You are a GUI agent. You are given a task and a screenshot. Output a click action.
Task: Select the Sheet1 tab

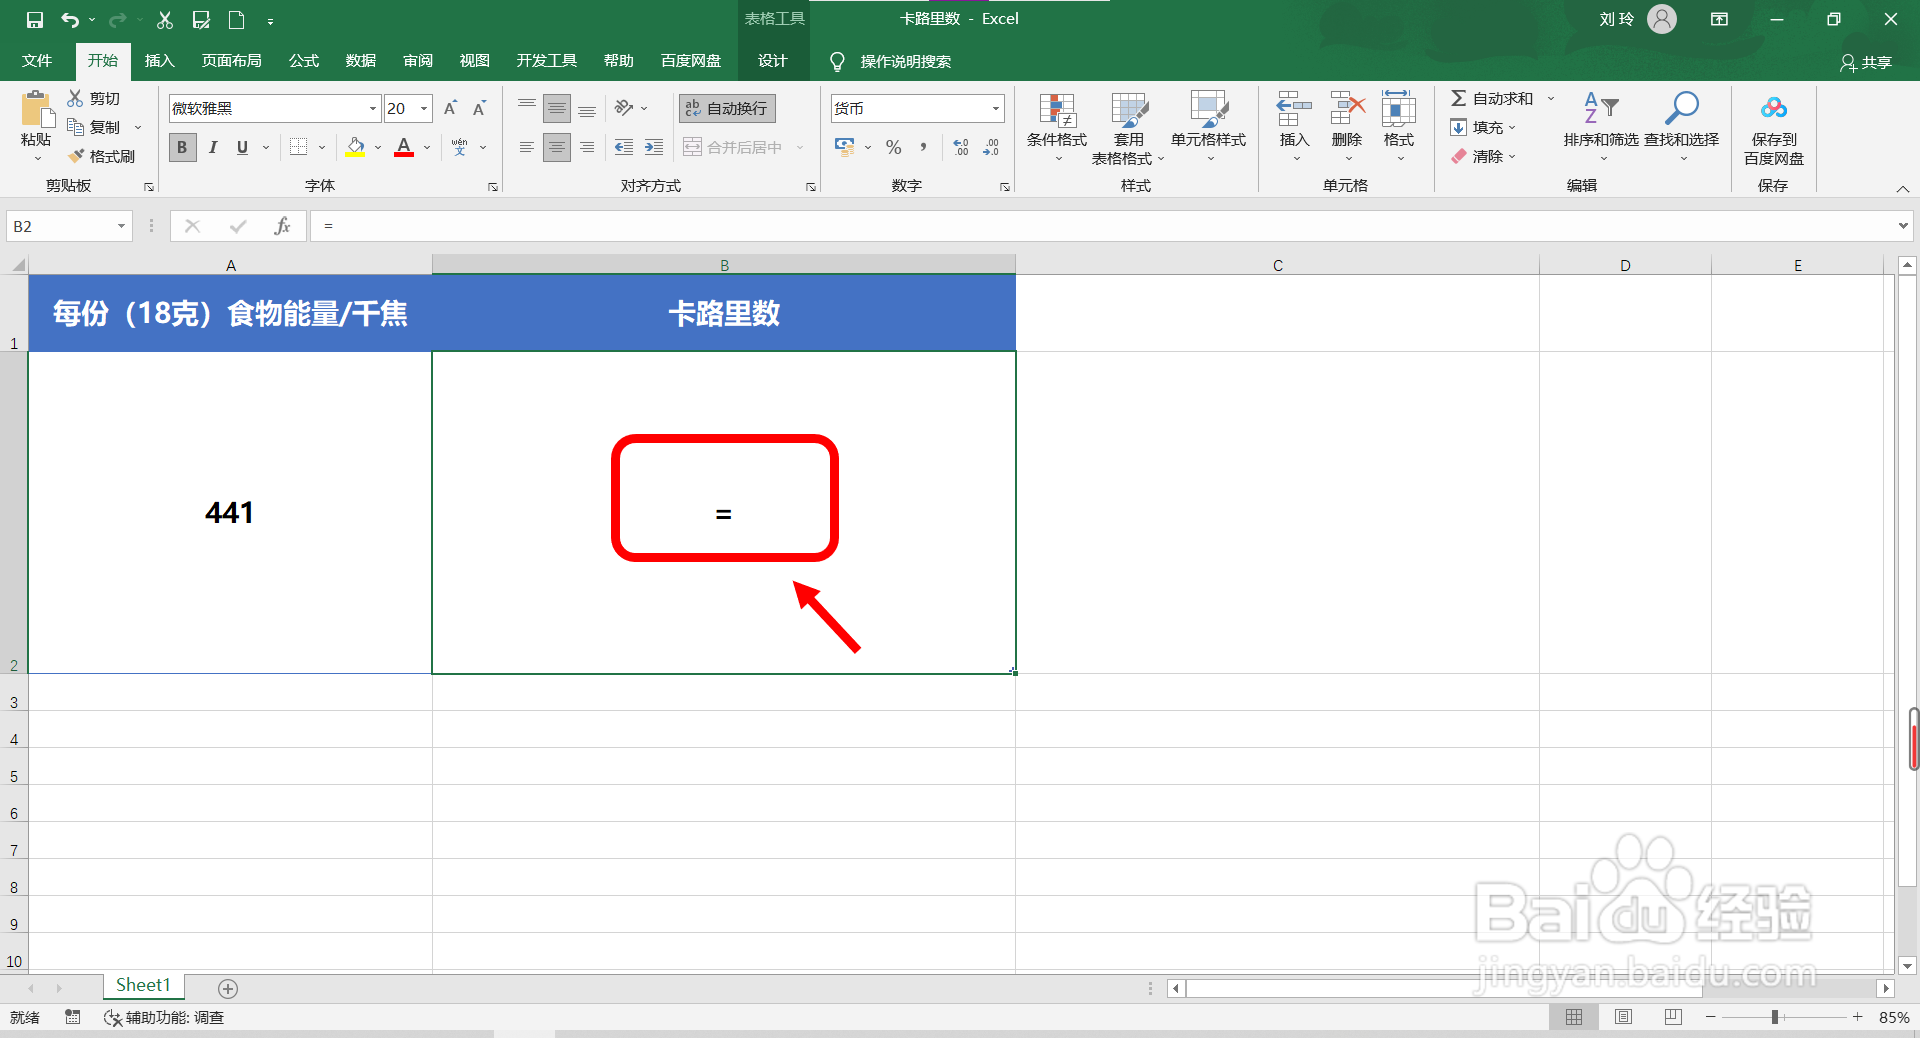pos(143,986)
